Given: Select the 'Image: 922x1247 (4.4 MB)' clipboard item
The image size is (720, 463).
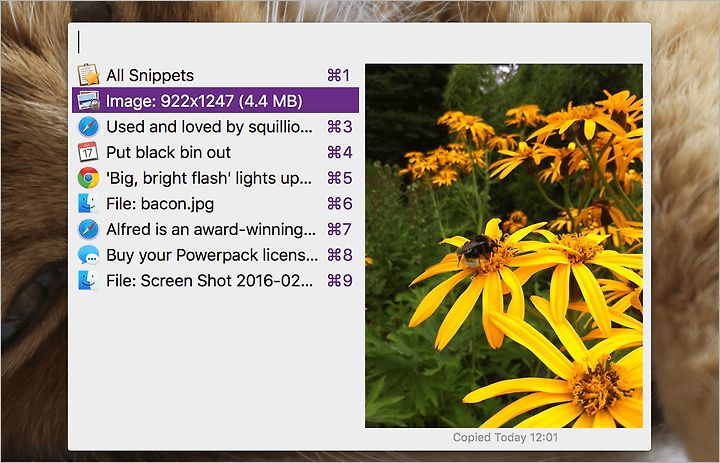Looking at the screenshot, I should 215,101.
